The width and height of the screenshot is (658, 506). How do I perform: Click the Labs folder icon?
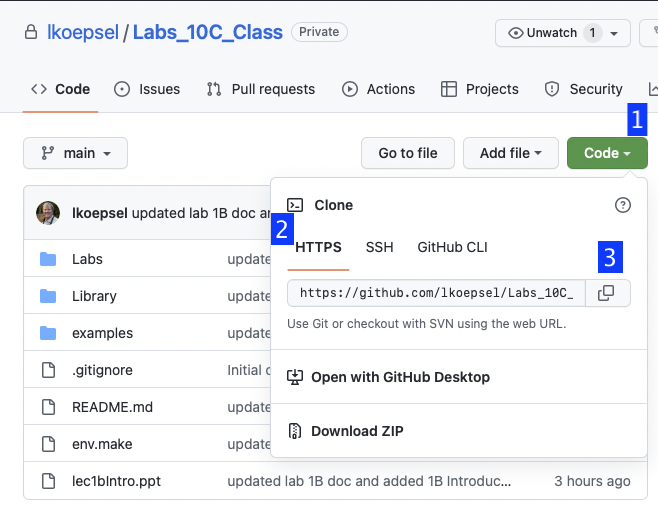(x=48, y=259)
